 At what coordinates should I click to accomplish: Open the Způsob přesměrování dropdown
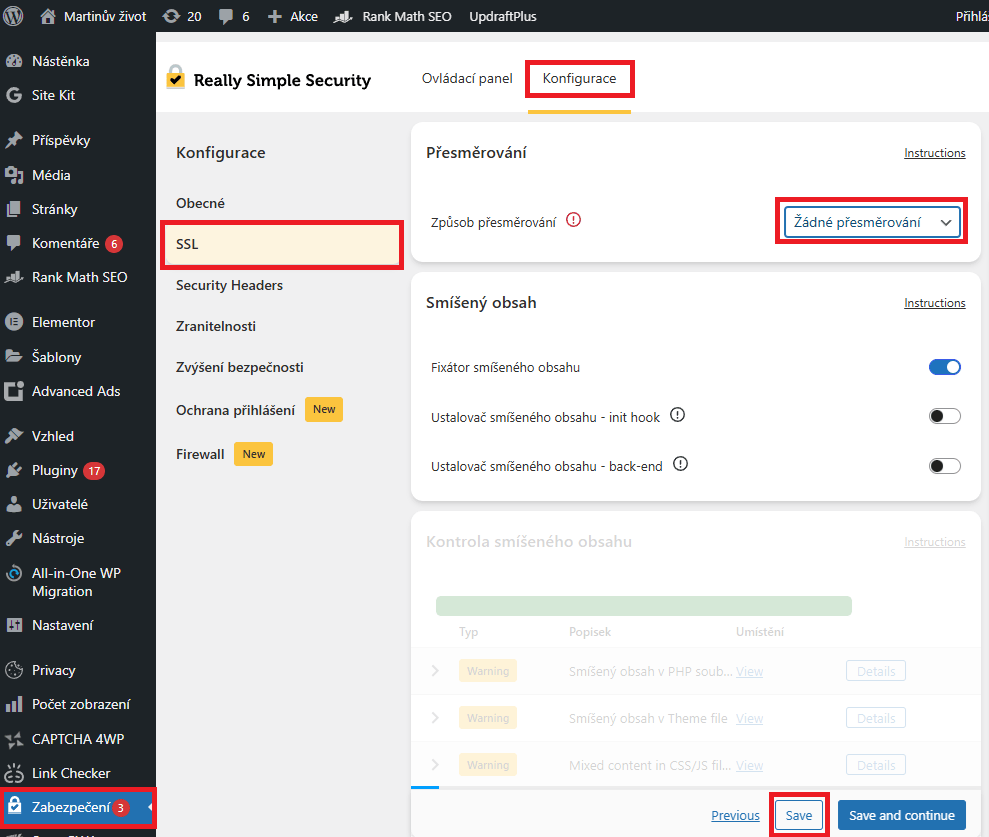pyautogui.click(x=870, y=221)
